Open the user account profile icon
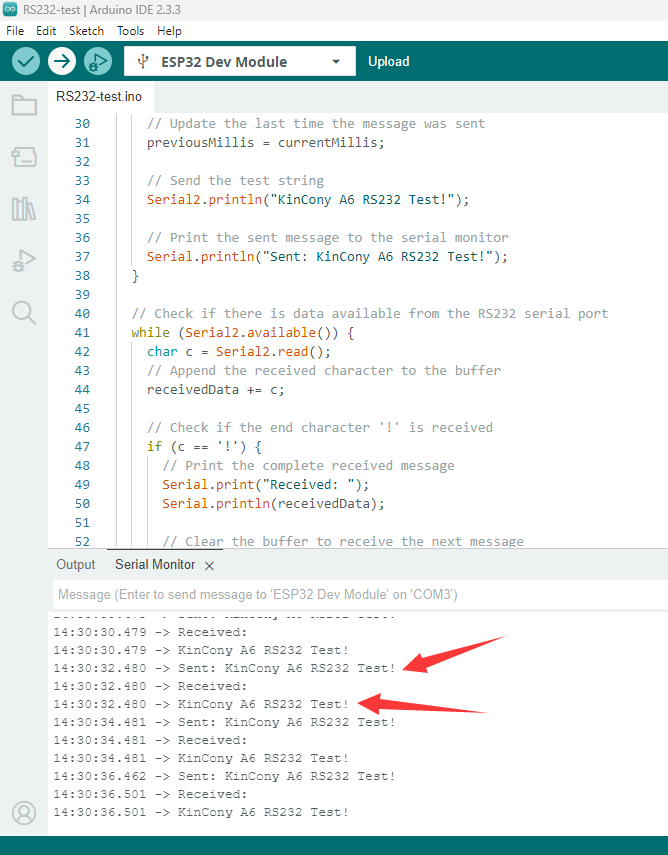 point(24,812)
